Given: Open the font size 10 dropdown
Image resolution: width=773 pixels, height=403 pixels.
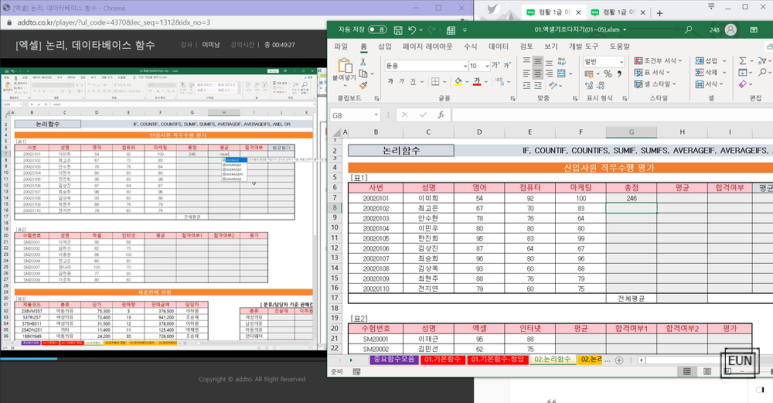Looking at the screenshot, I should pos(487,66).
